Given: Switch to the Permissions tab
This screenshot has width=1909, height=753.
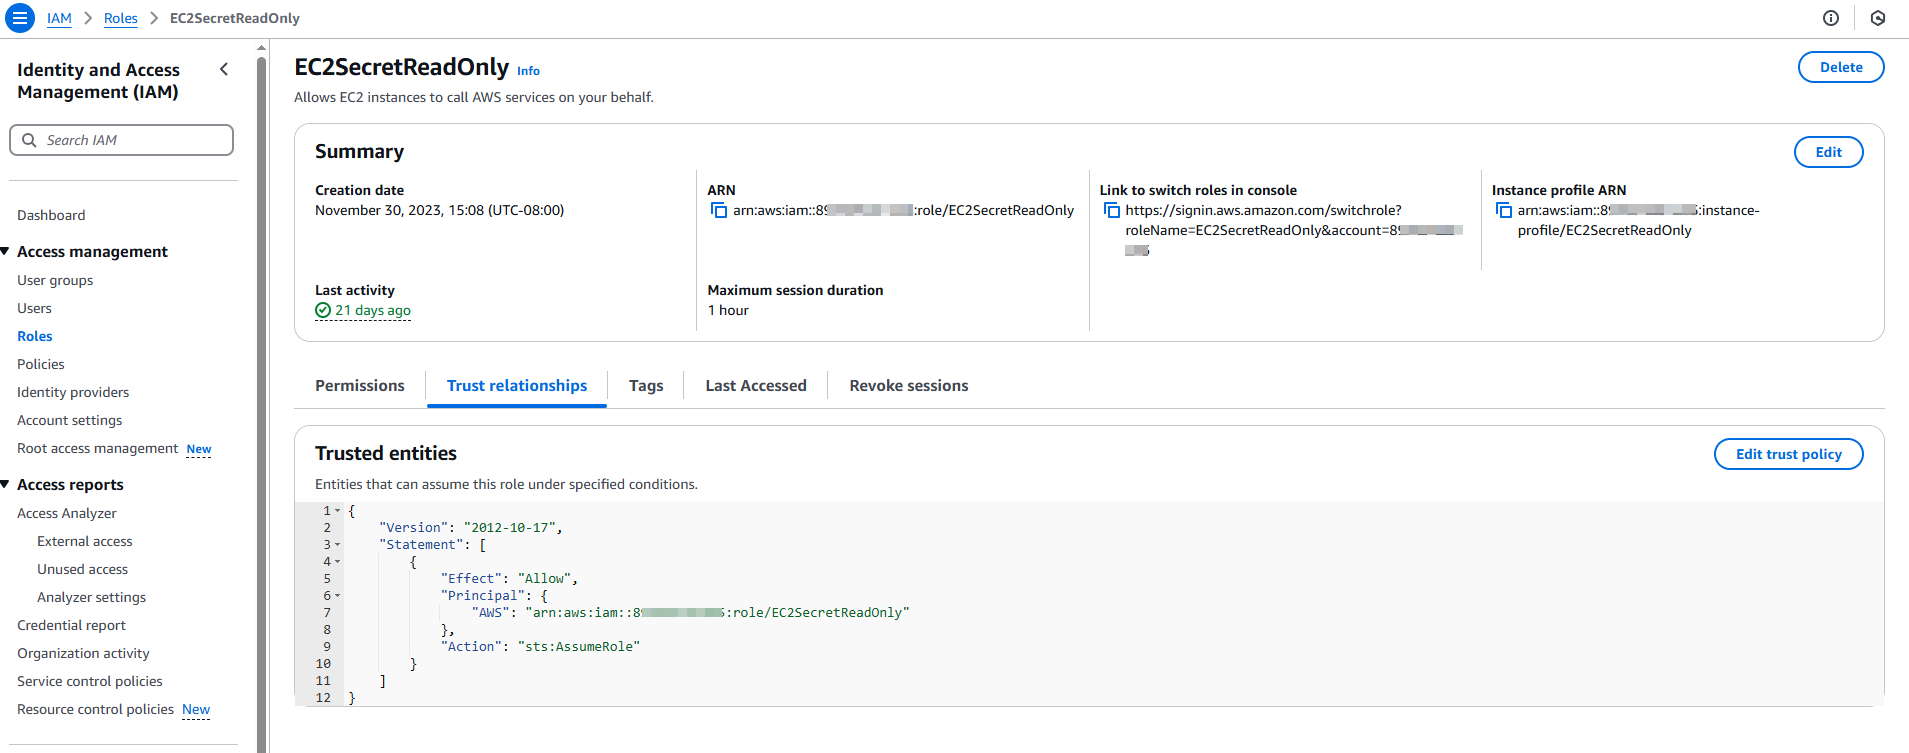Looking at the screenshot, I should (x=360, y=385).
